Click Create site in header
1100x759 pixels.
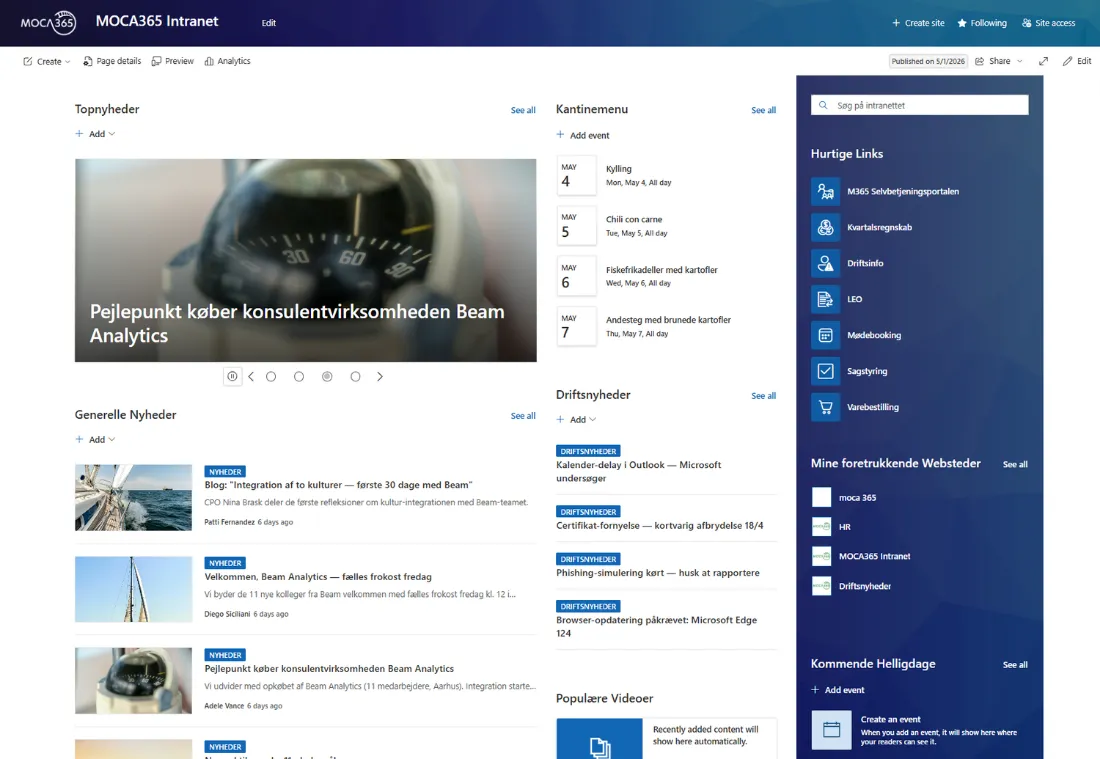[918, 23]
